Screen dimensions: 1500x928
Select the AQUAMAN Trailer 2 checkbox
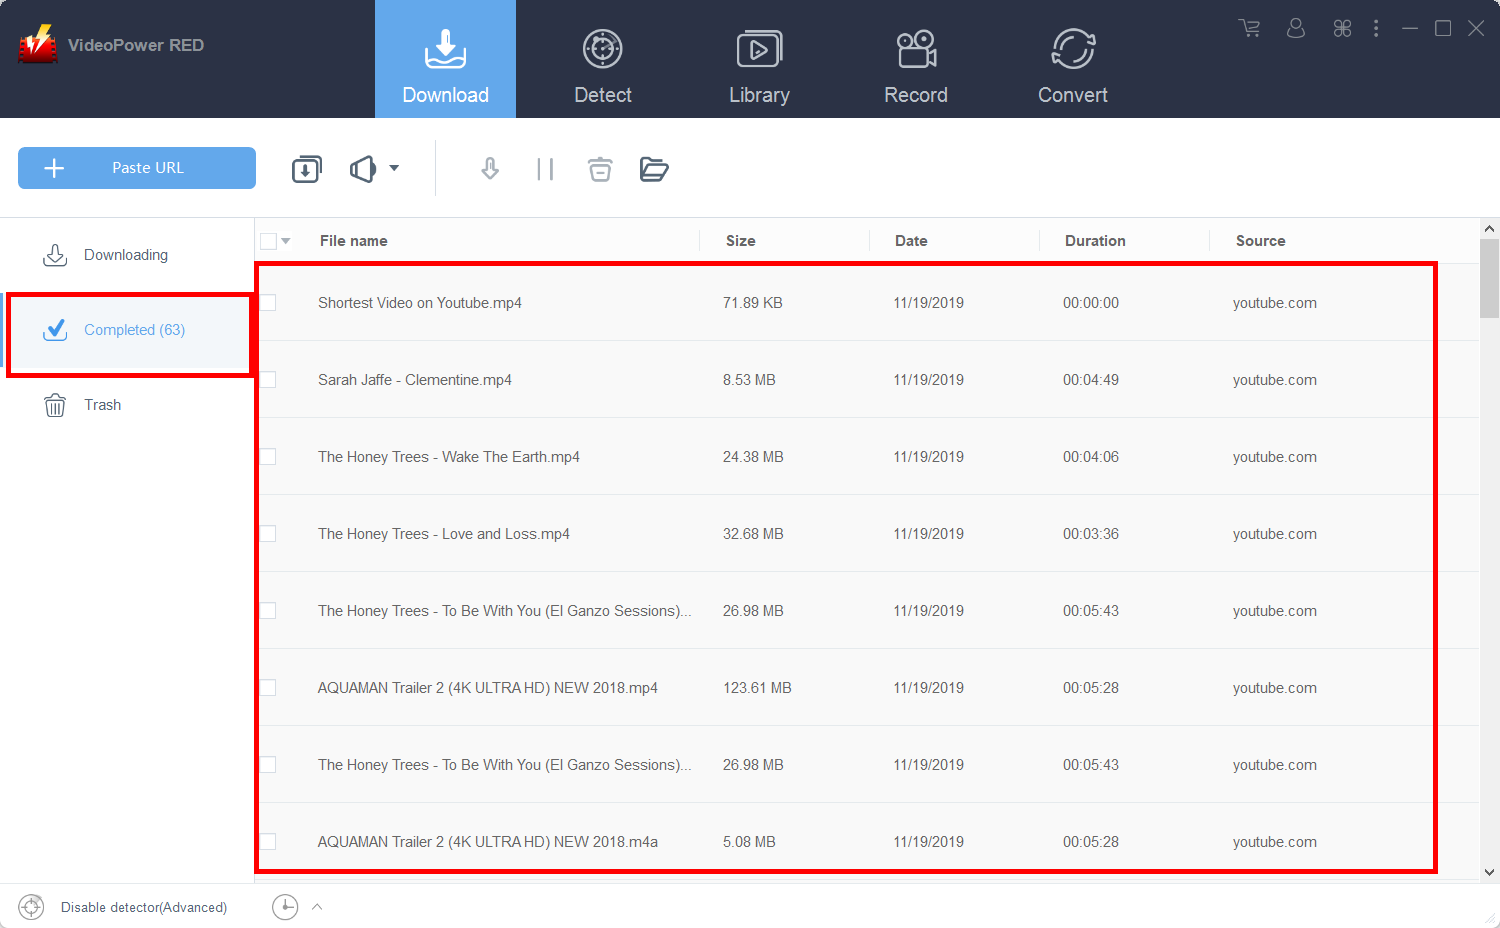tap(268, 687)
